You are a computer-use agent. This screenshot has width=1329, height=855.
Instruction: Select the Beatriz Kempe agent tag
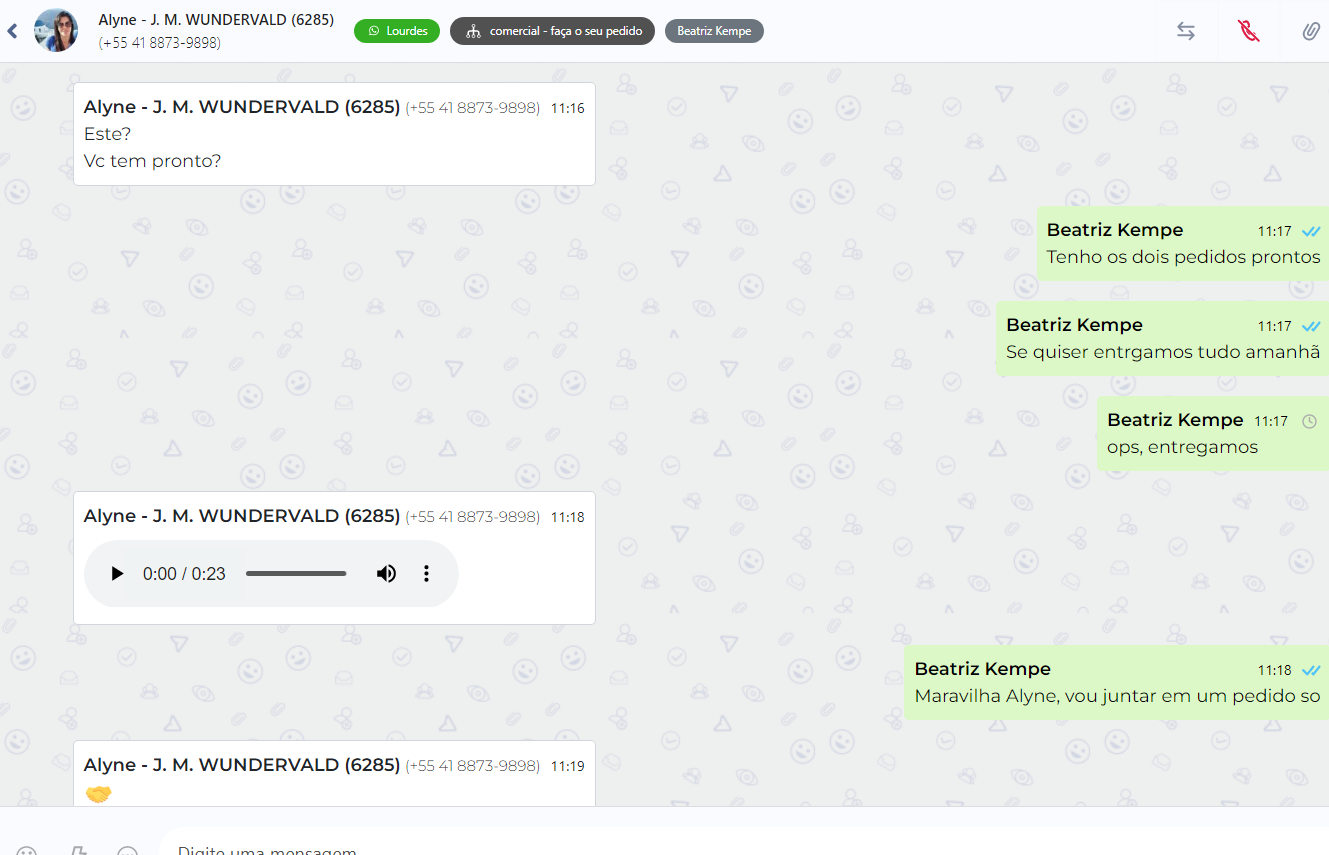click(x=714, y=31)
